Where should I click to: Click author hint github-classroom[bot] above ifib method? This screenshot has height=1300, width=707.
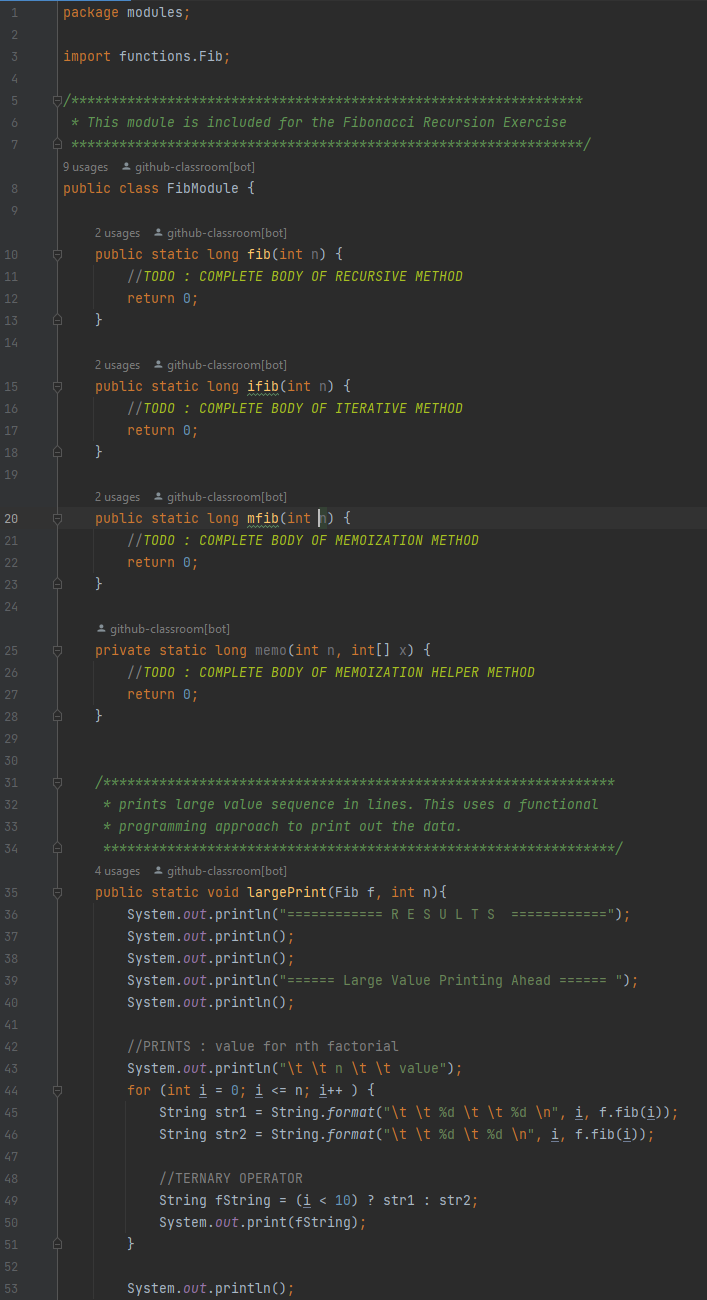click(x=220, y=365)
